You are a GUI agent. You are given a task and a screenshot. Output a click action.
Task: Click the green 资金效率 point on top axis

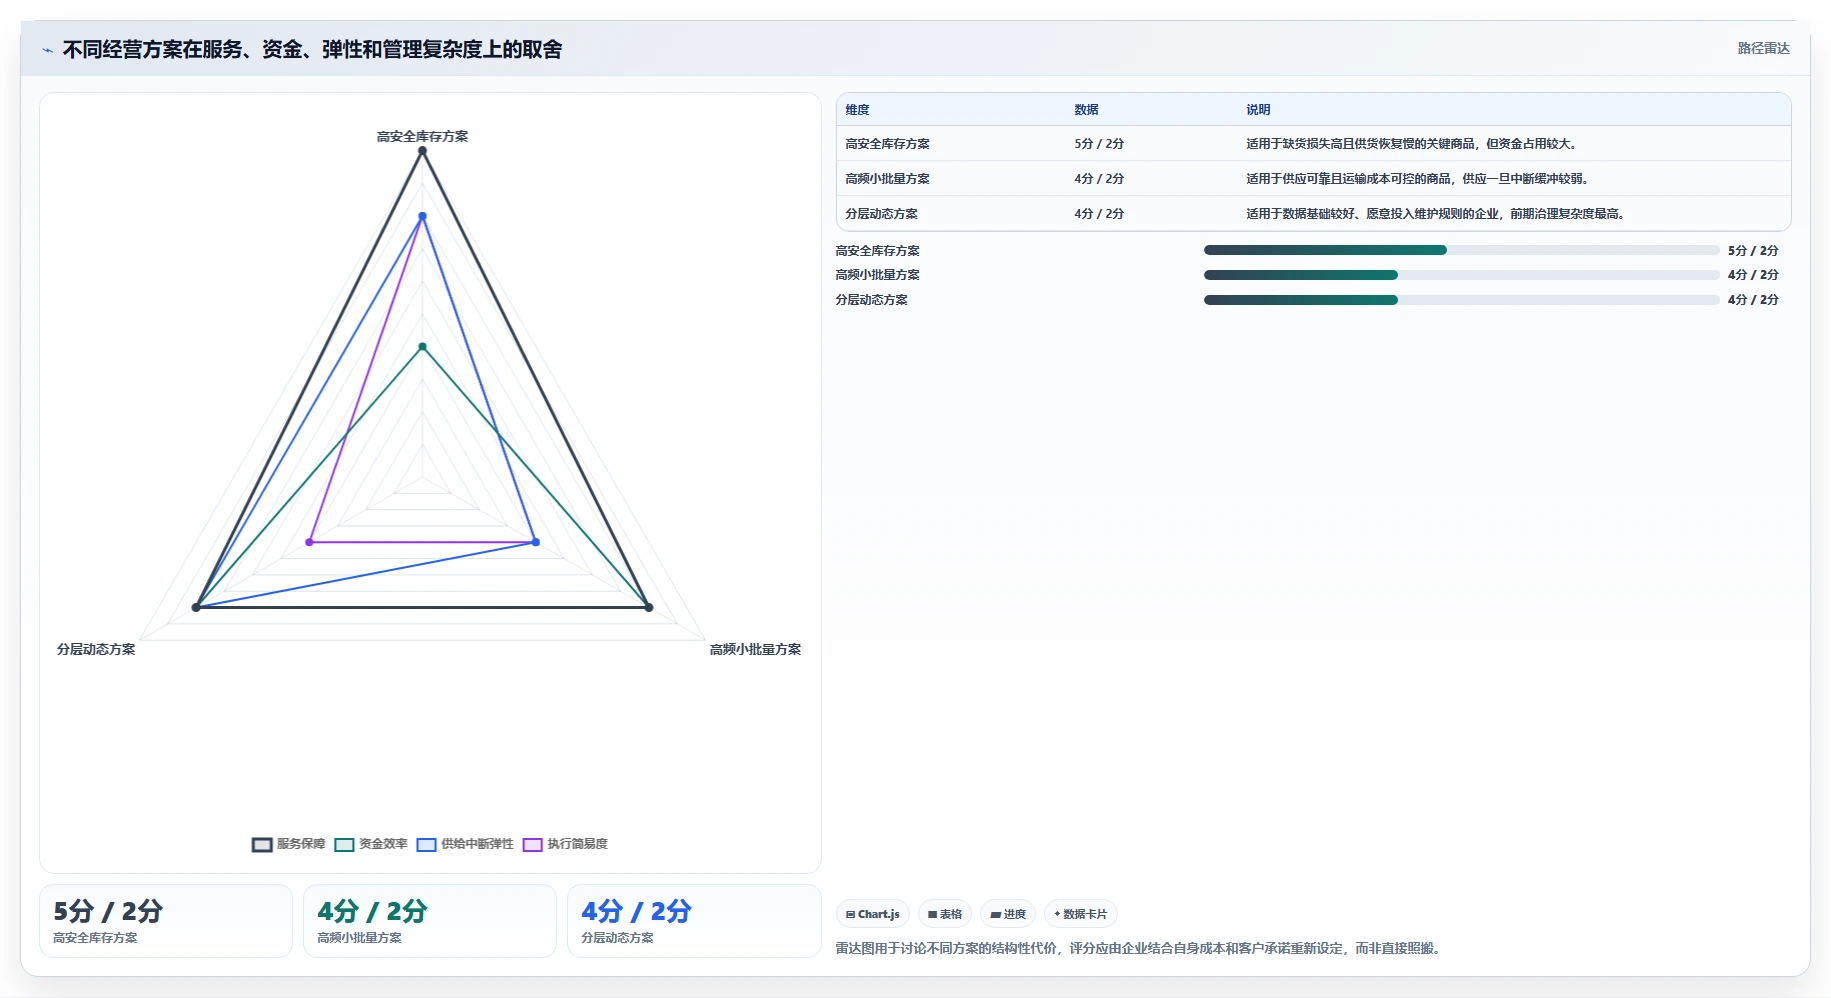point(422,347)
